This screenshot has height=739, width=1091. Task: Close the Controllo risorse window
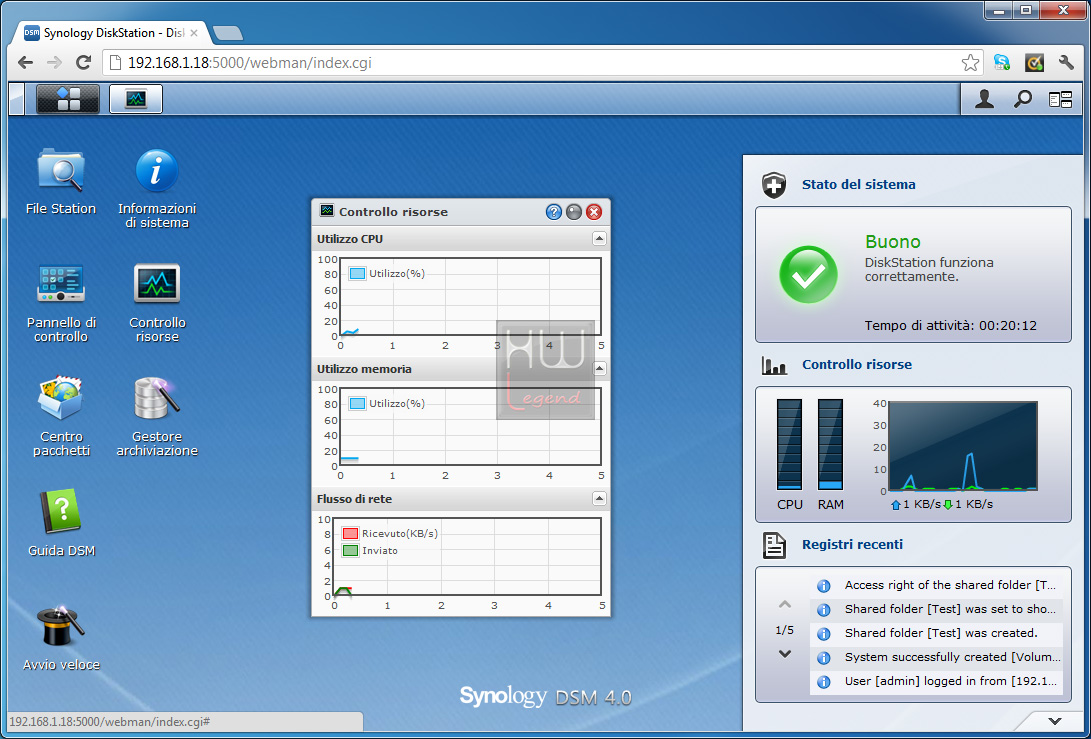[x=594, y=212]
